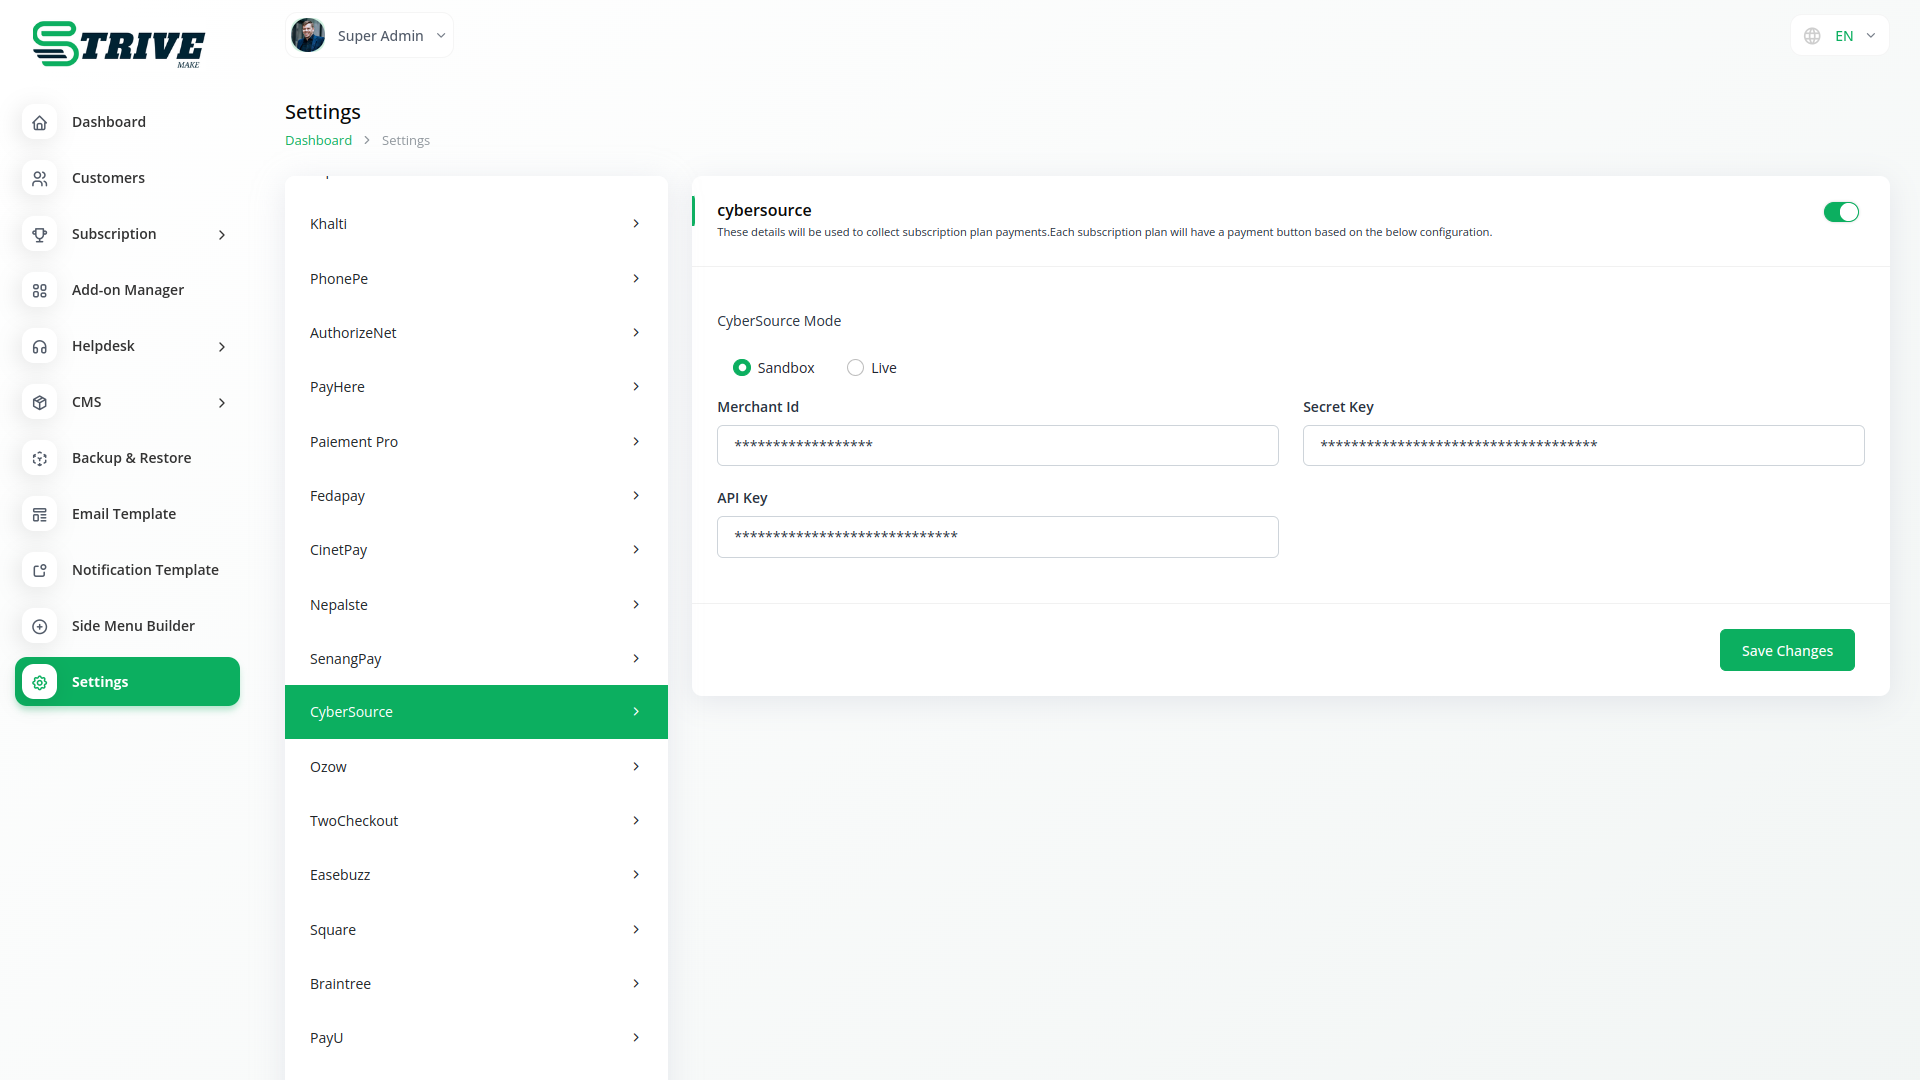Expand the CMS submenu chevron

coord(222,402)
